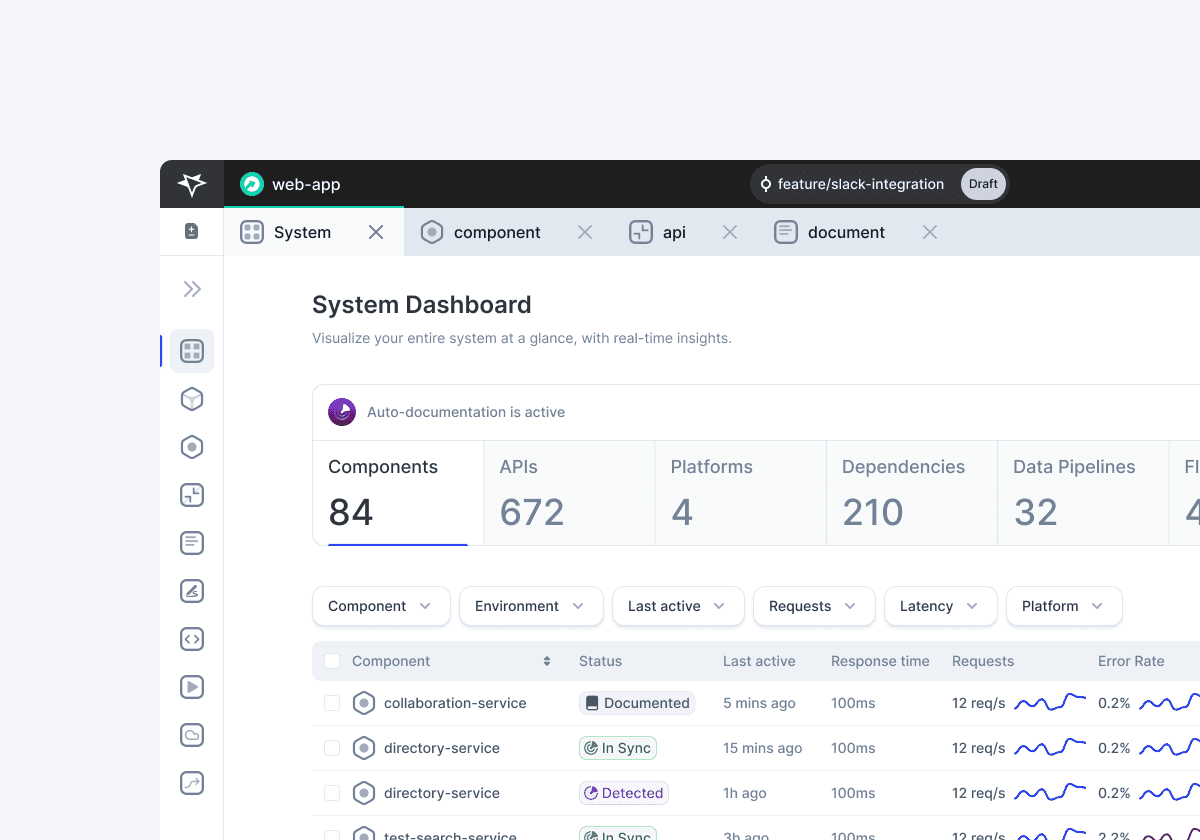
Task: Click the '1h ago' last active cell
Action: [745, 793]
